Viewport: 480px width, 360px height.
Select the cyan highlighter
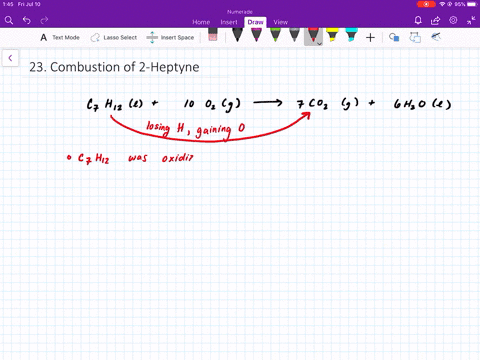click(351, 35)
